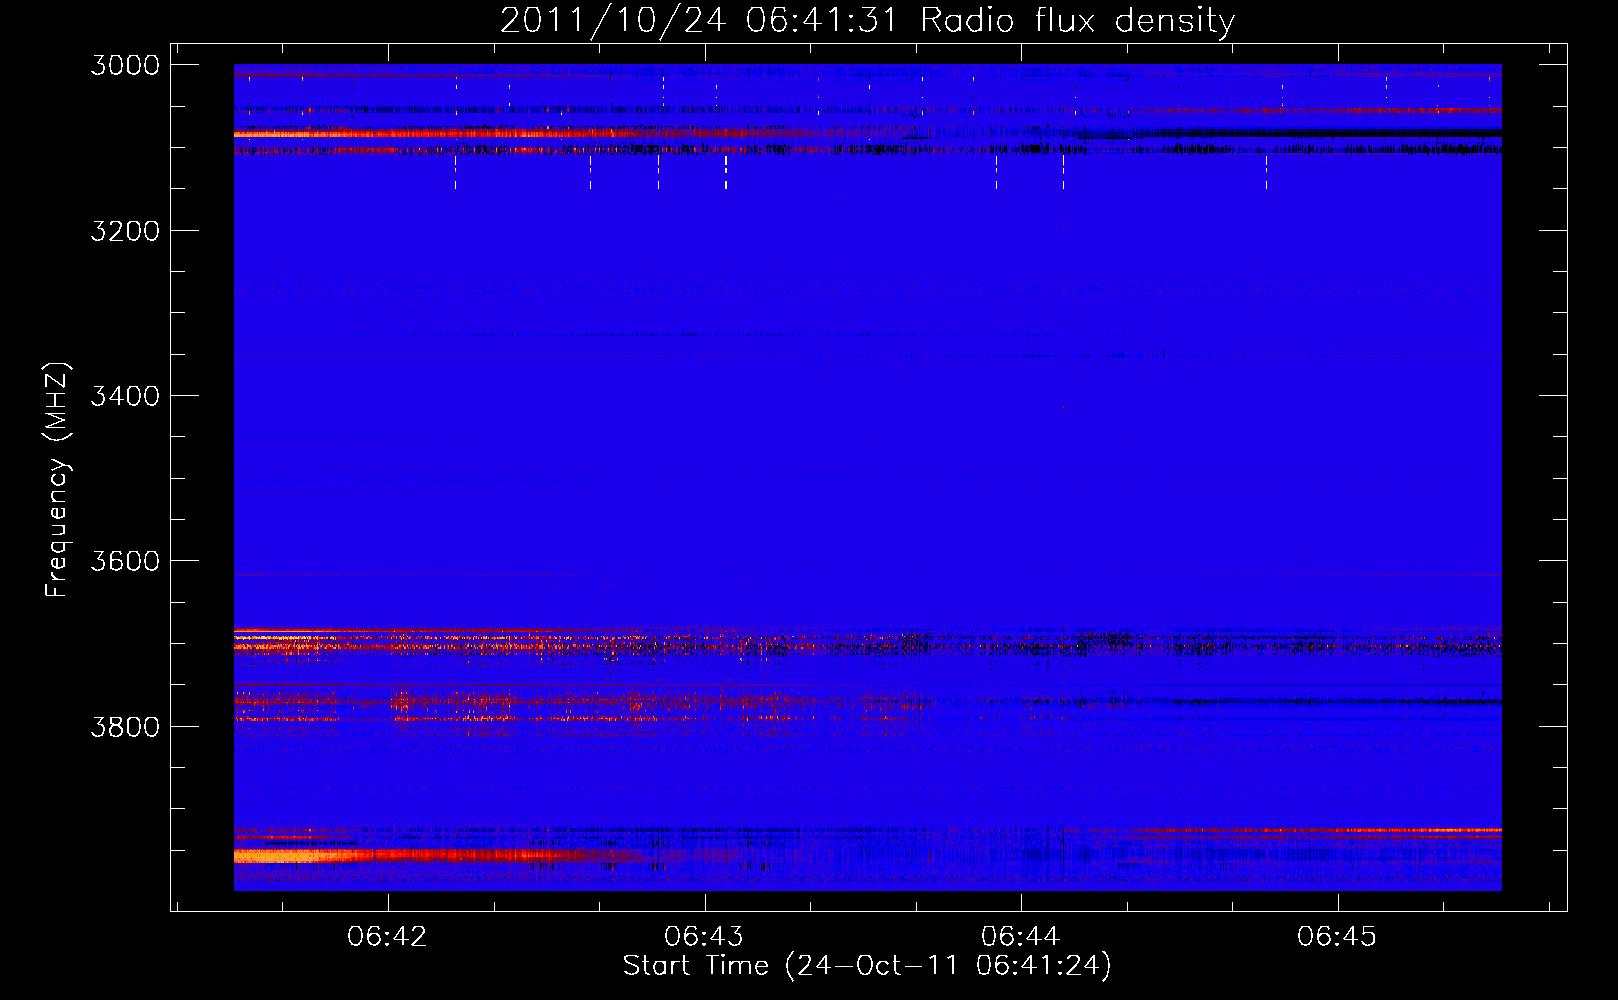The height and width of the screenshot is (1000, 1618).
Task: Click the 'Start Time (24-Oct-11 06:41:24)' label
Action: 867,966
